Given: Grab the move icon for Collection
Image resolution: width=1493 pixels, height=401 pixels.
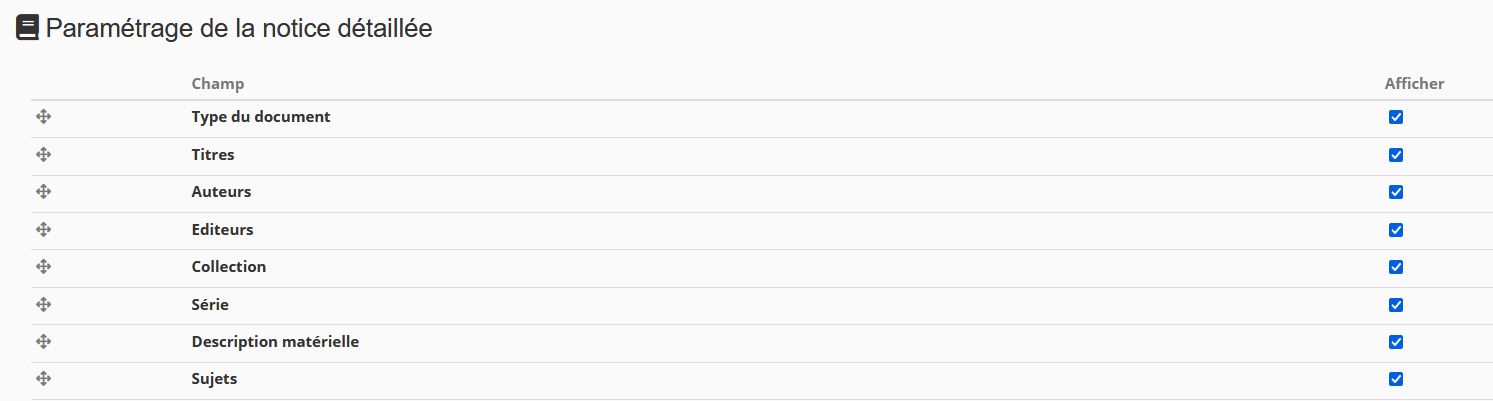Looking at the screenshot, I should click(x=43, y=267).
